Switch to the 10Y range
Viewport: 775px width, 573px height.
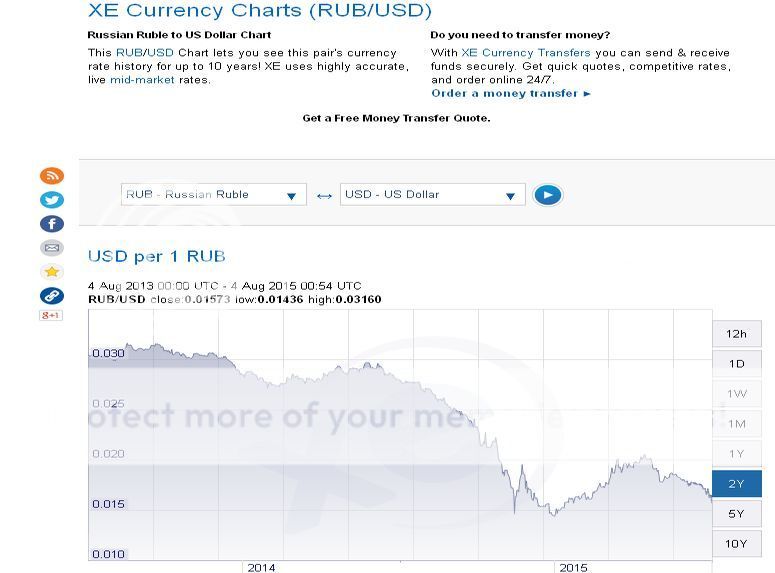[x=736, y=544]
